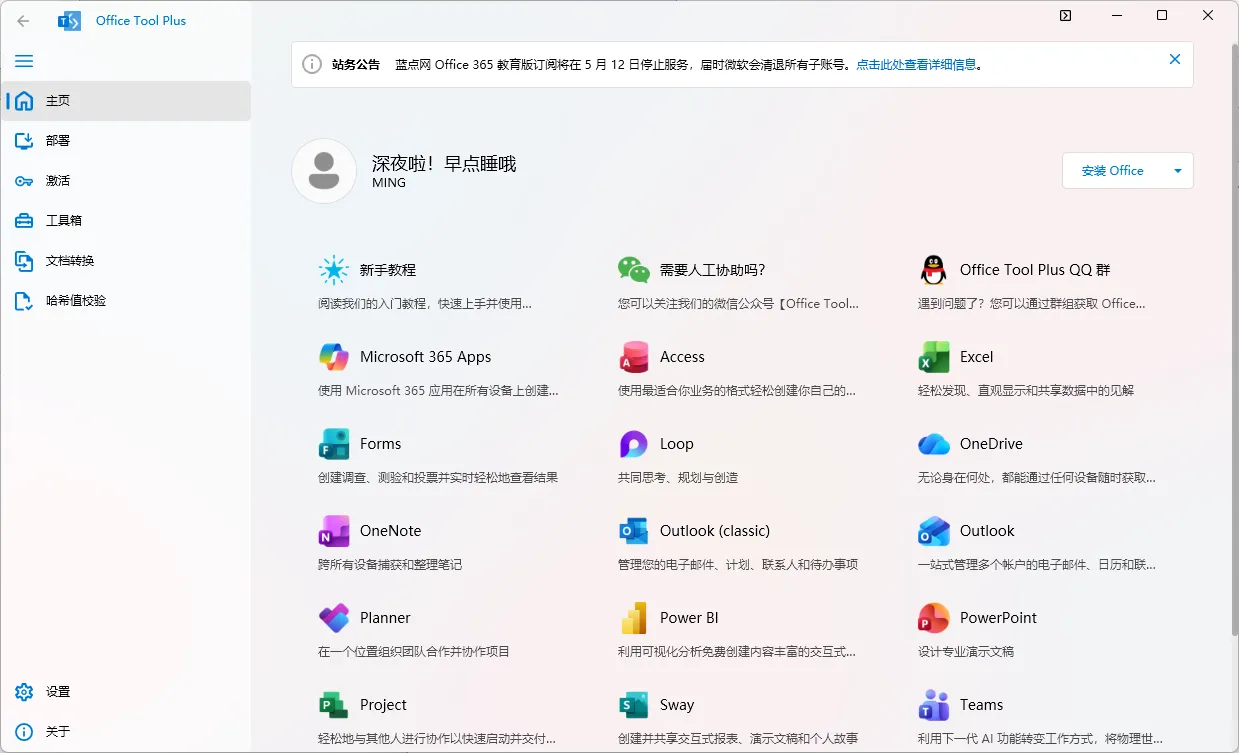This screenshot has height=753, width=1239.
Task: Select the 哈希值校验 hash verification icon
Action: [24, 300]
